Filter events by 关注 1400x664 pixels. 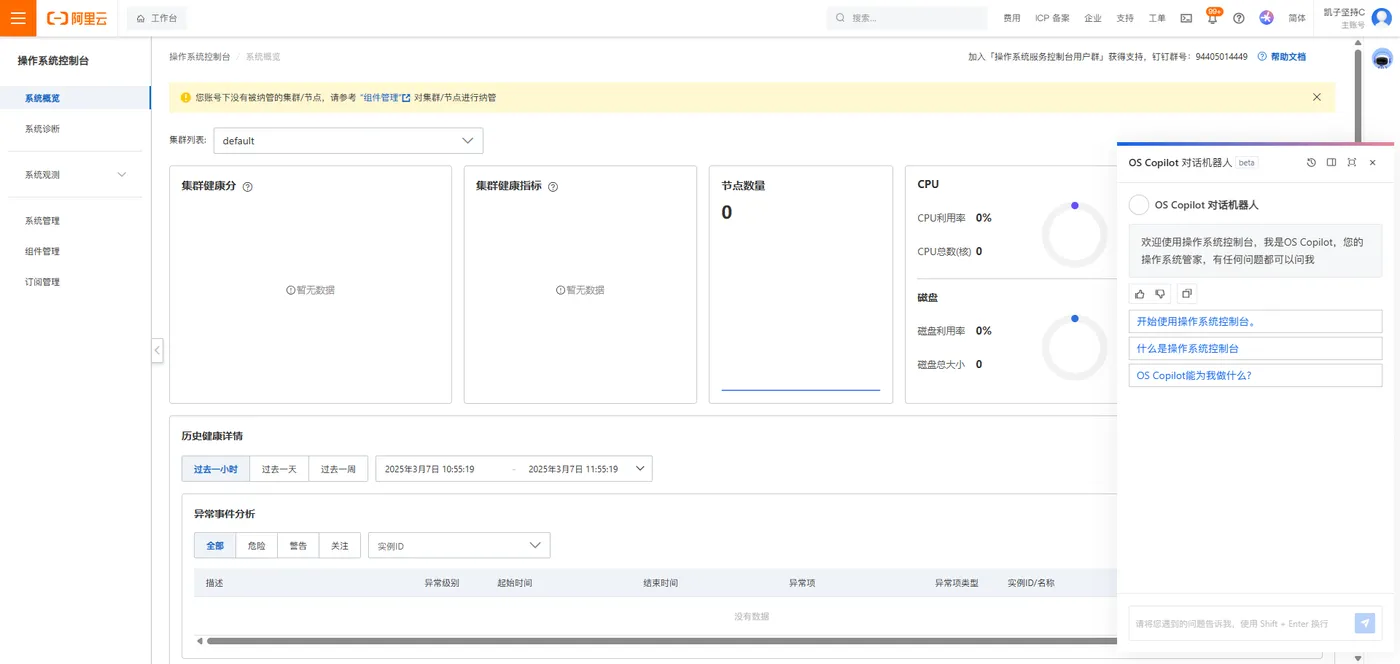(340, 546)
